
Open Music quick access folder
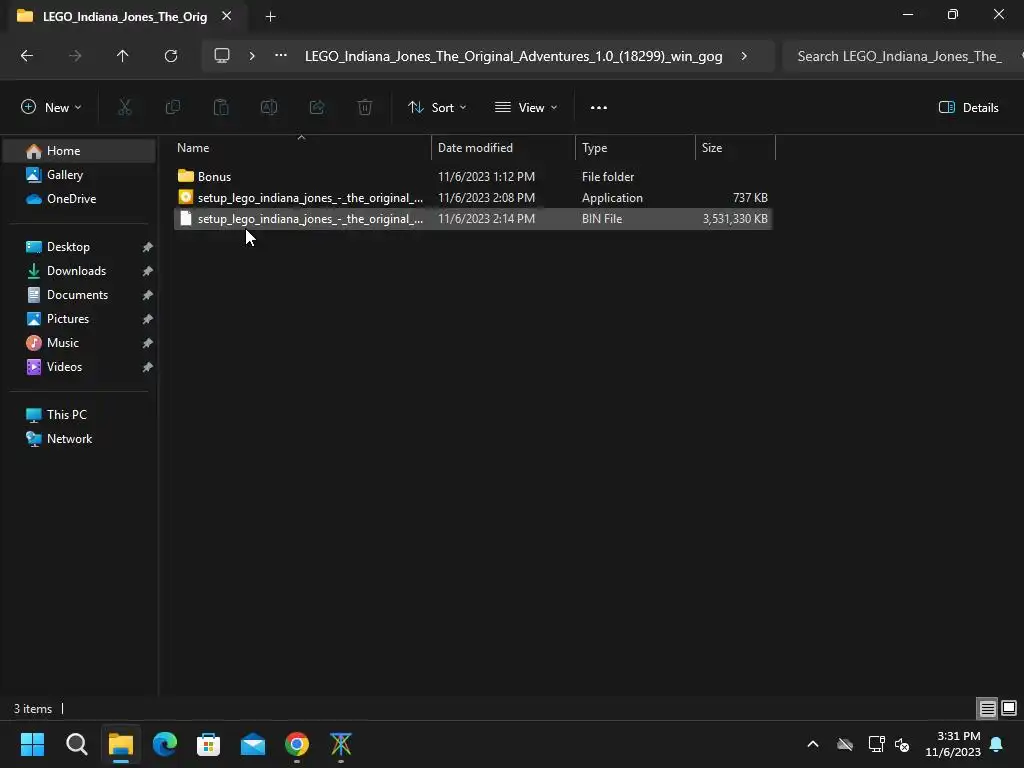tap(80, 343)
